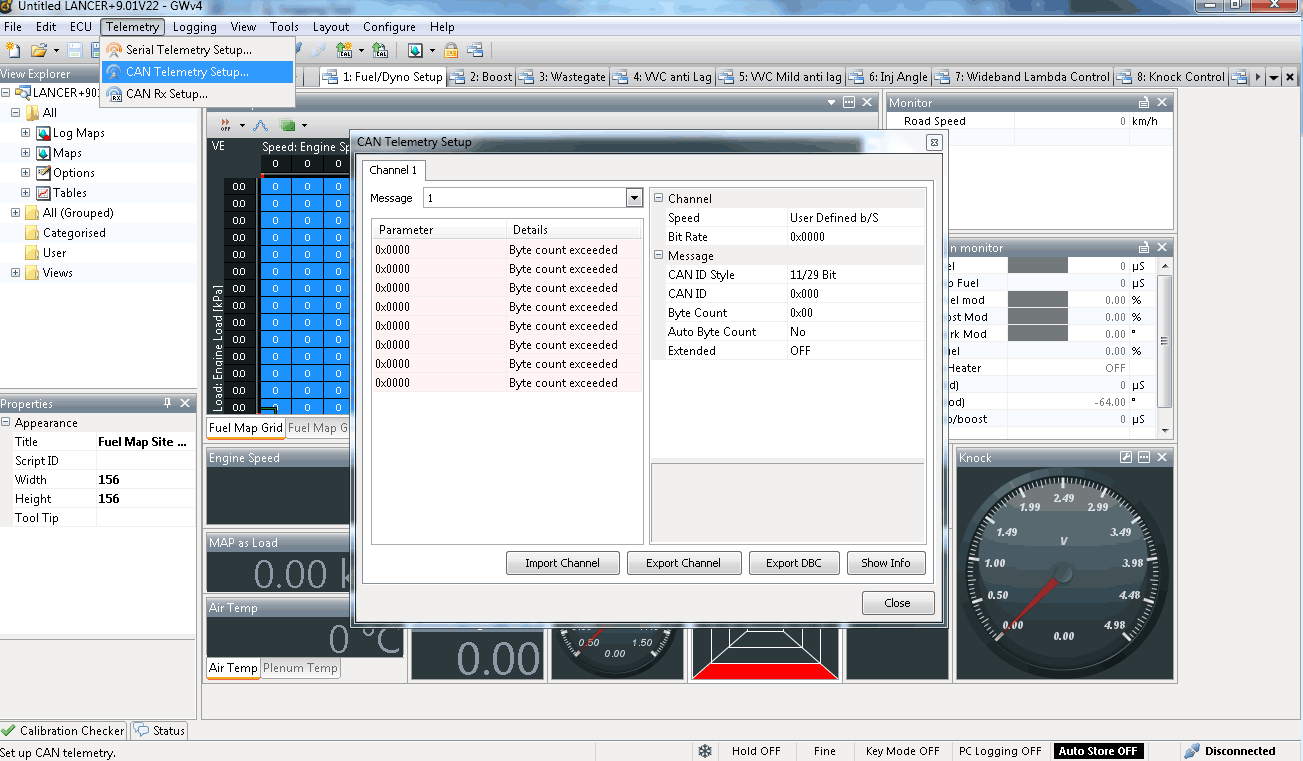Click the New file toolbar icon
The width and height of the screenshot is (1303, 761).
tap(12, 50)
